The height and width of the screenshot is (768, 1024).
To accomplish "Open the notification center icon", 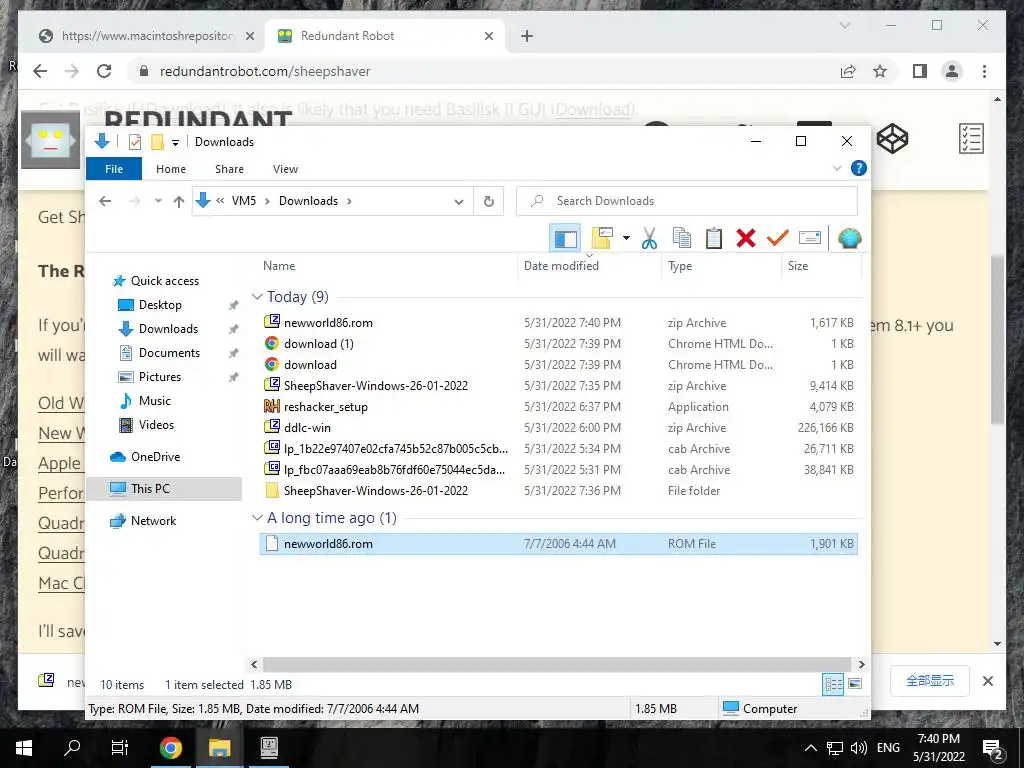I will click(993, 749).
